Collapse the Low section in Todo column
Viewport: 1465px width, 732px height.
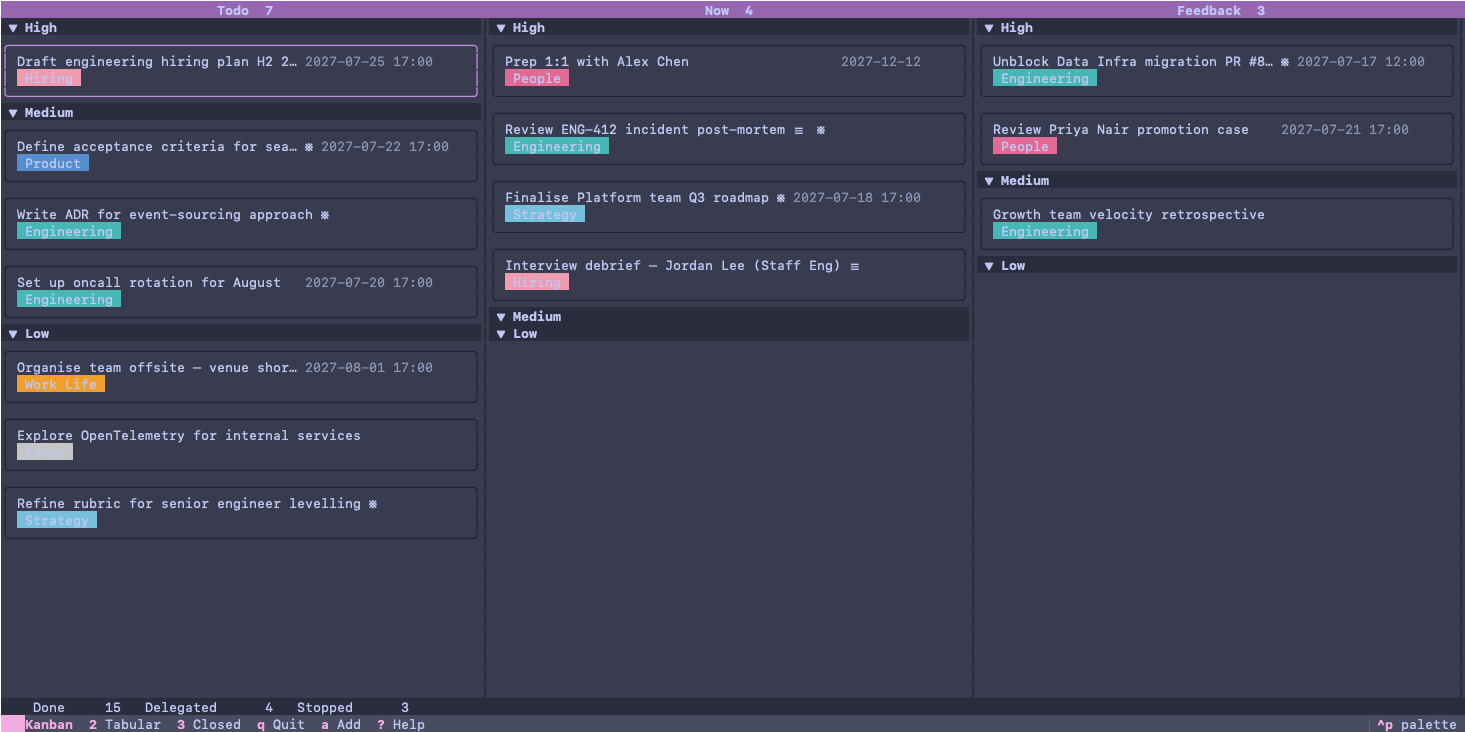click(x=13, y=334)
